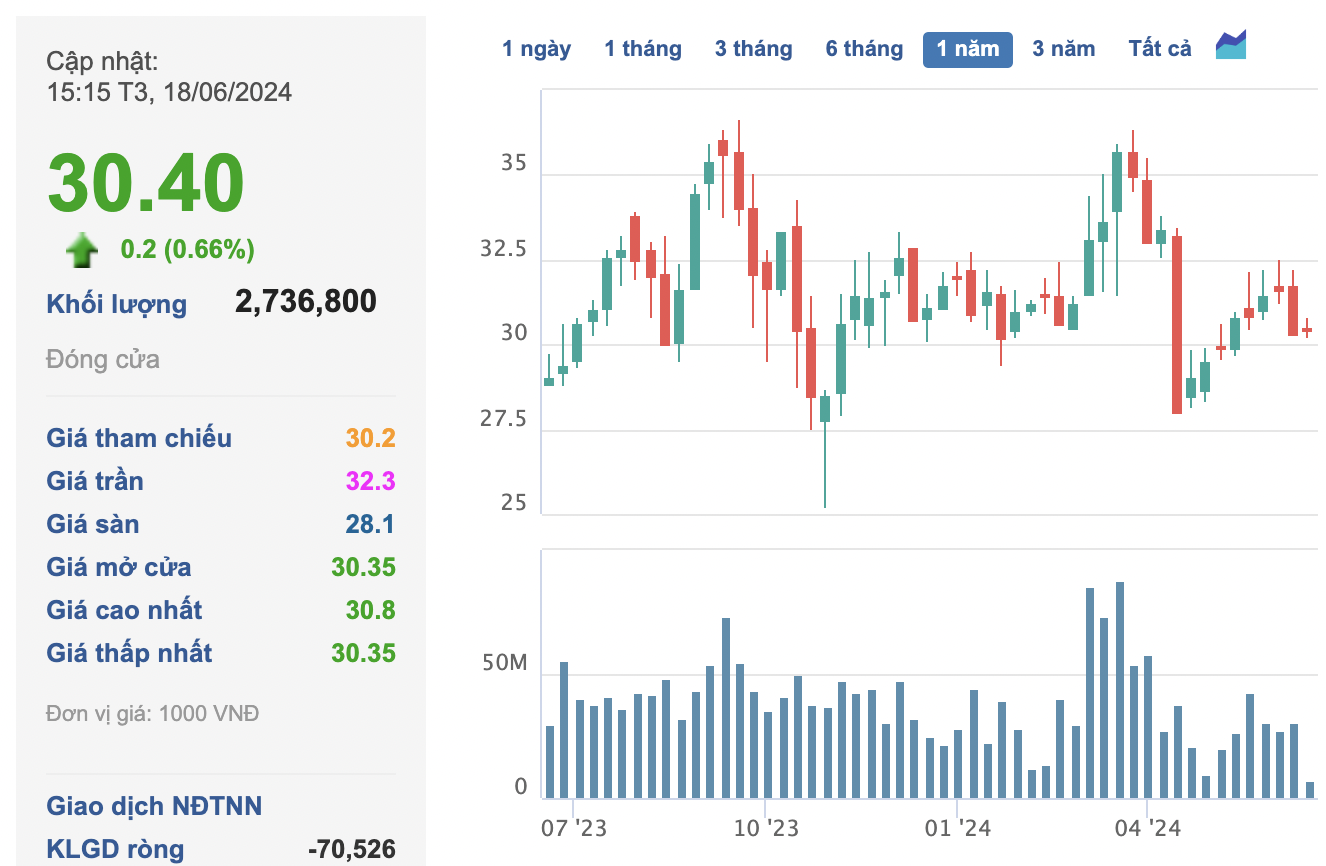The width and height of the screenshot is (1326, 866).
Task: Click the 32.5 price axis label
Action: click(503, 249)
